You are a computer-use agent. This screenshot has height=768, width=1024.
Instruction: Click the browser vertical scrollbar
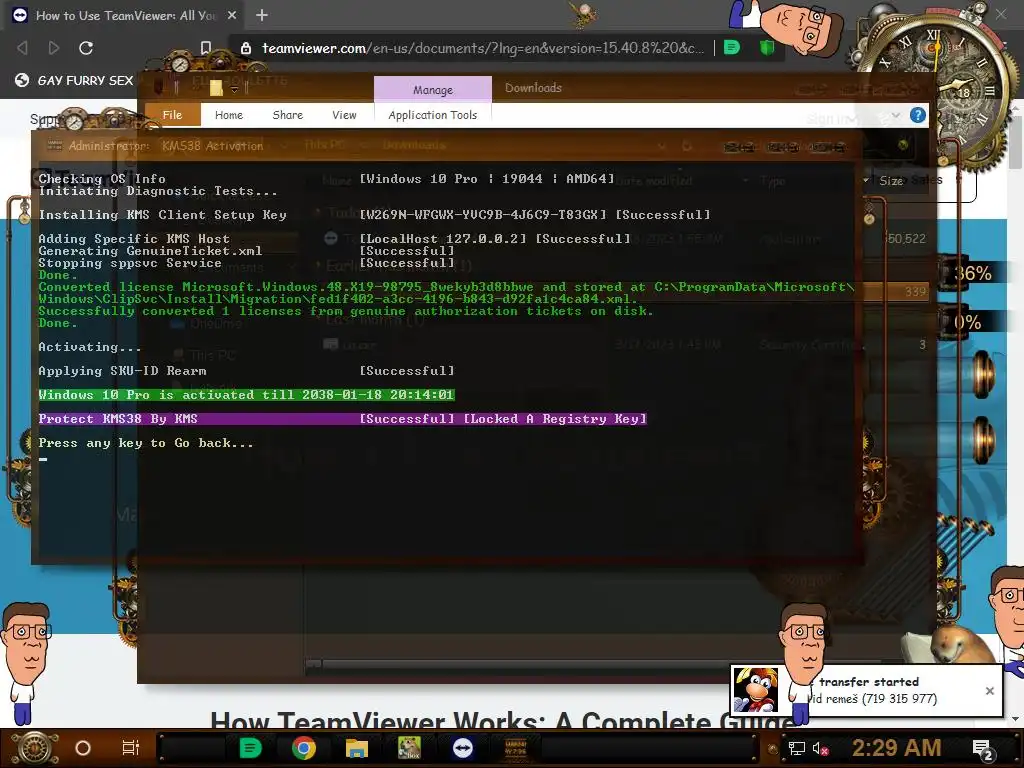click(1016, 140)
